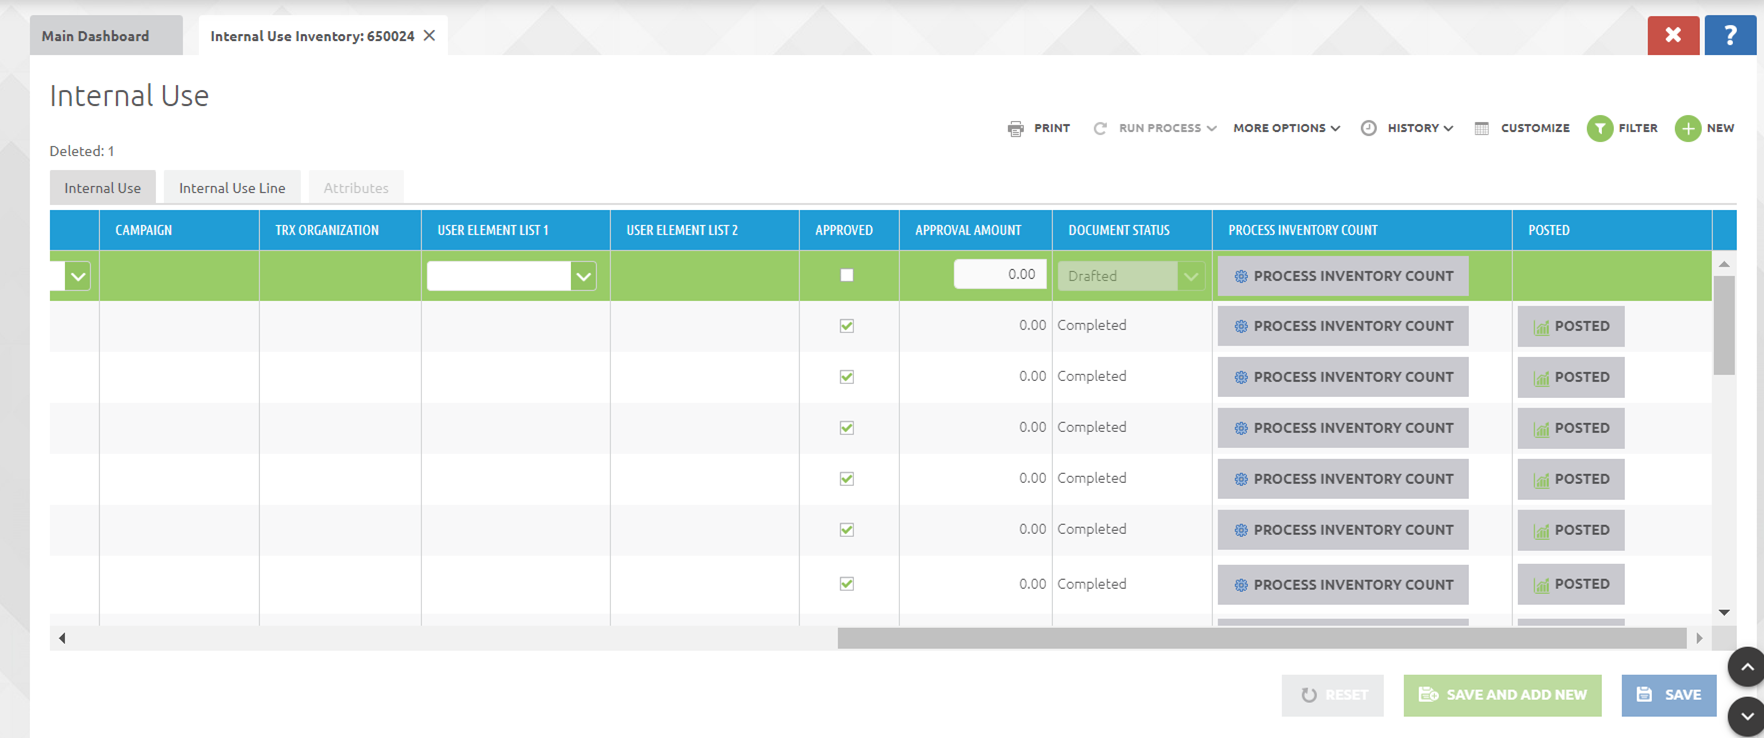1764x738 pixels.
Task: Close the Internal Use Inventory tab X
Action: [x=430, y=35]
